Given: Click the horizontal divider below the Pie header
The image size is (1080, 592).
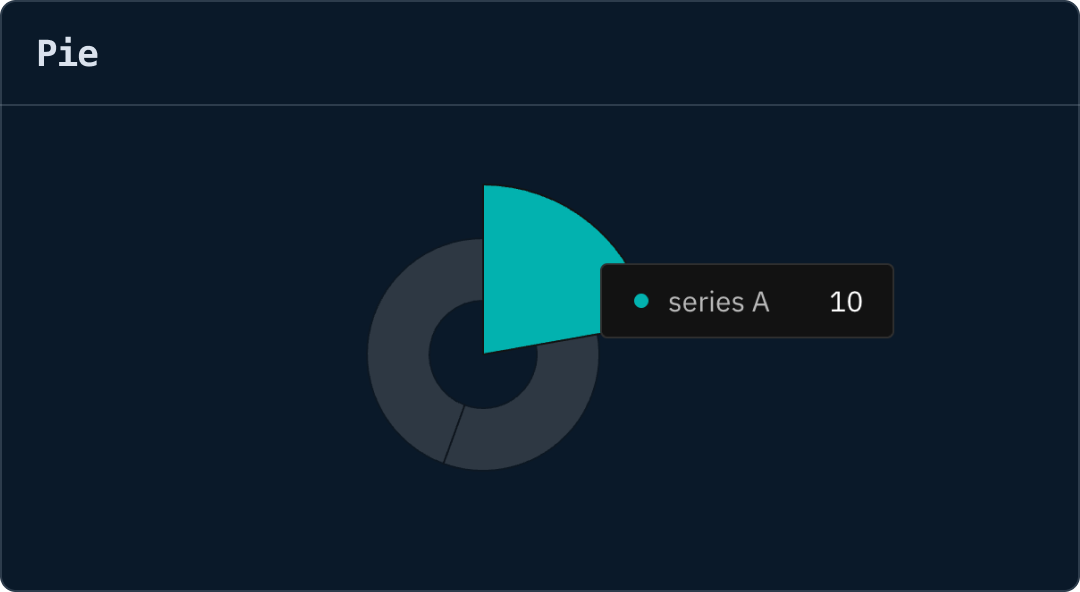Looking at the screenshot, I should coord(540,105).
